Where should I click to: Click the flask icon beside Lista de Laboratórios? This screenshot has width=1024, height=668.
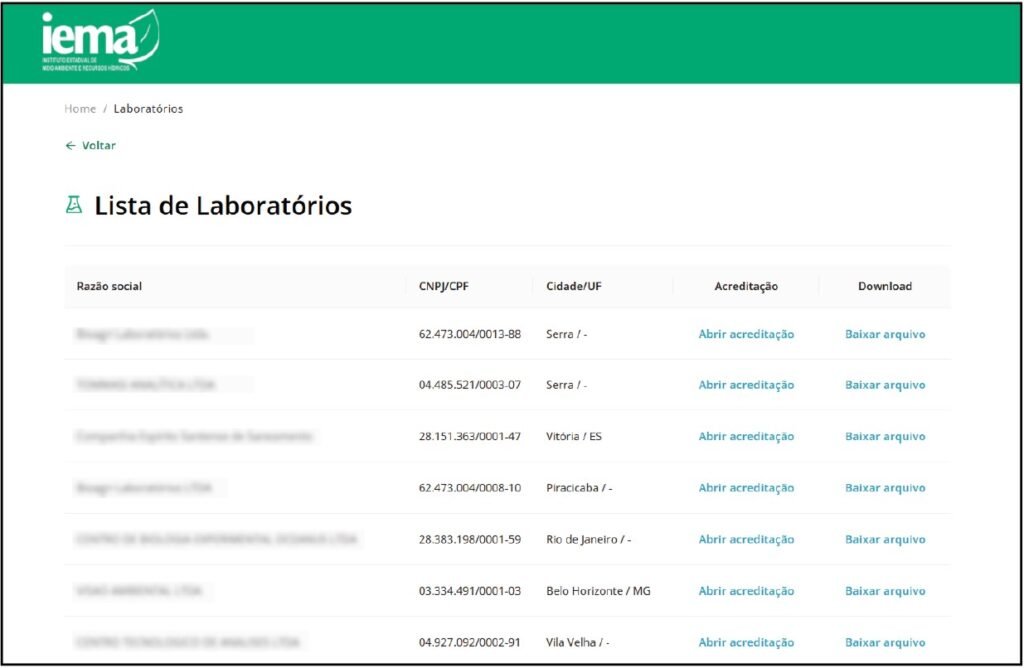[74, 206]
